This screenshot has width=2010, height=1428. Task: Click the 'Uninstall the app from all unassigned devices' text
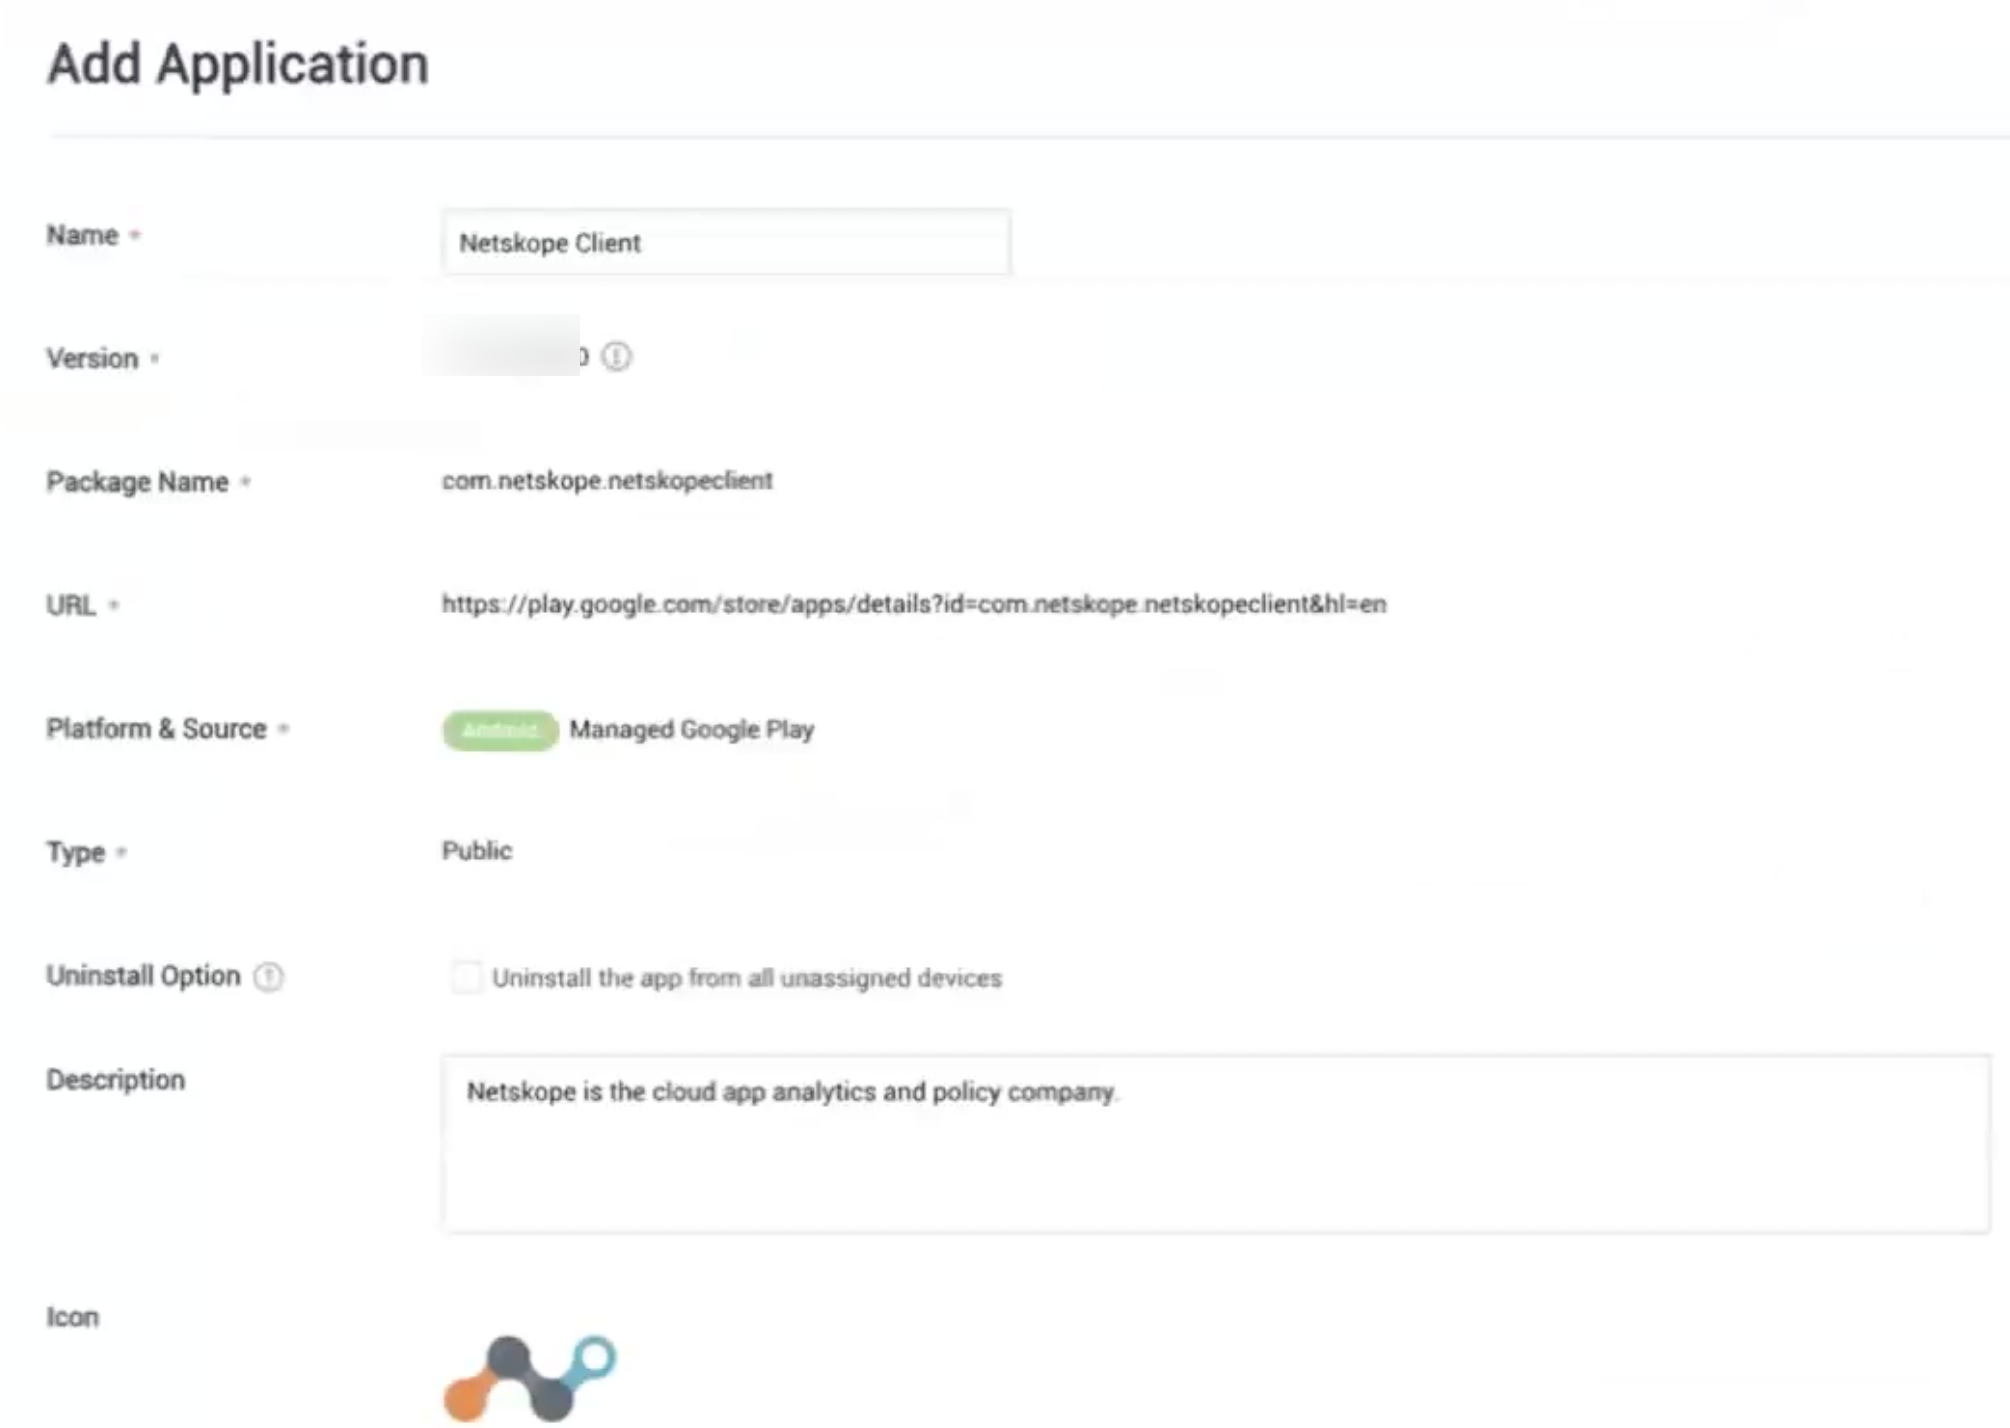(x=747, y=978)
